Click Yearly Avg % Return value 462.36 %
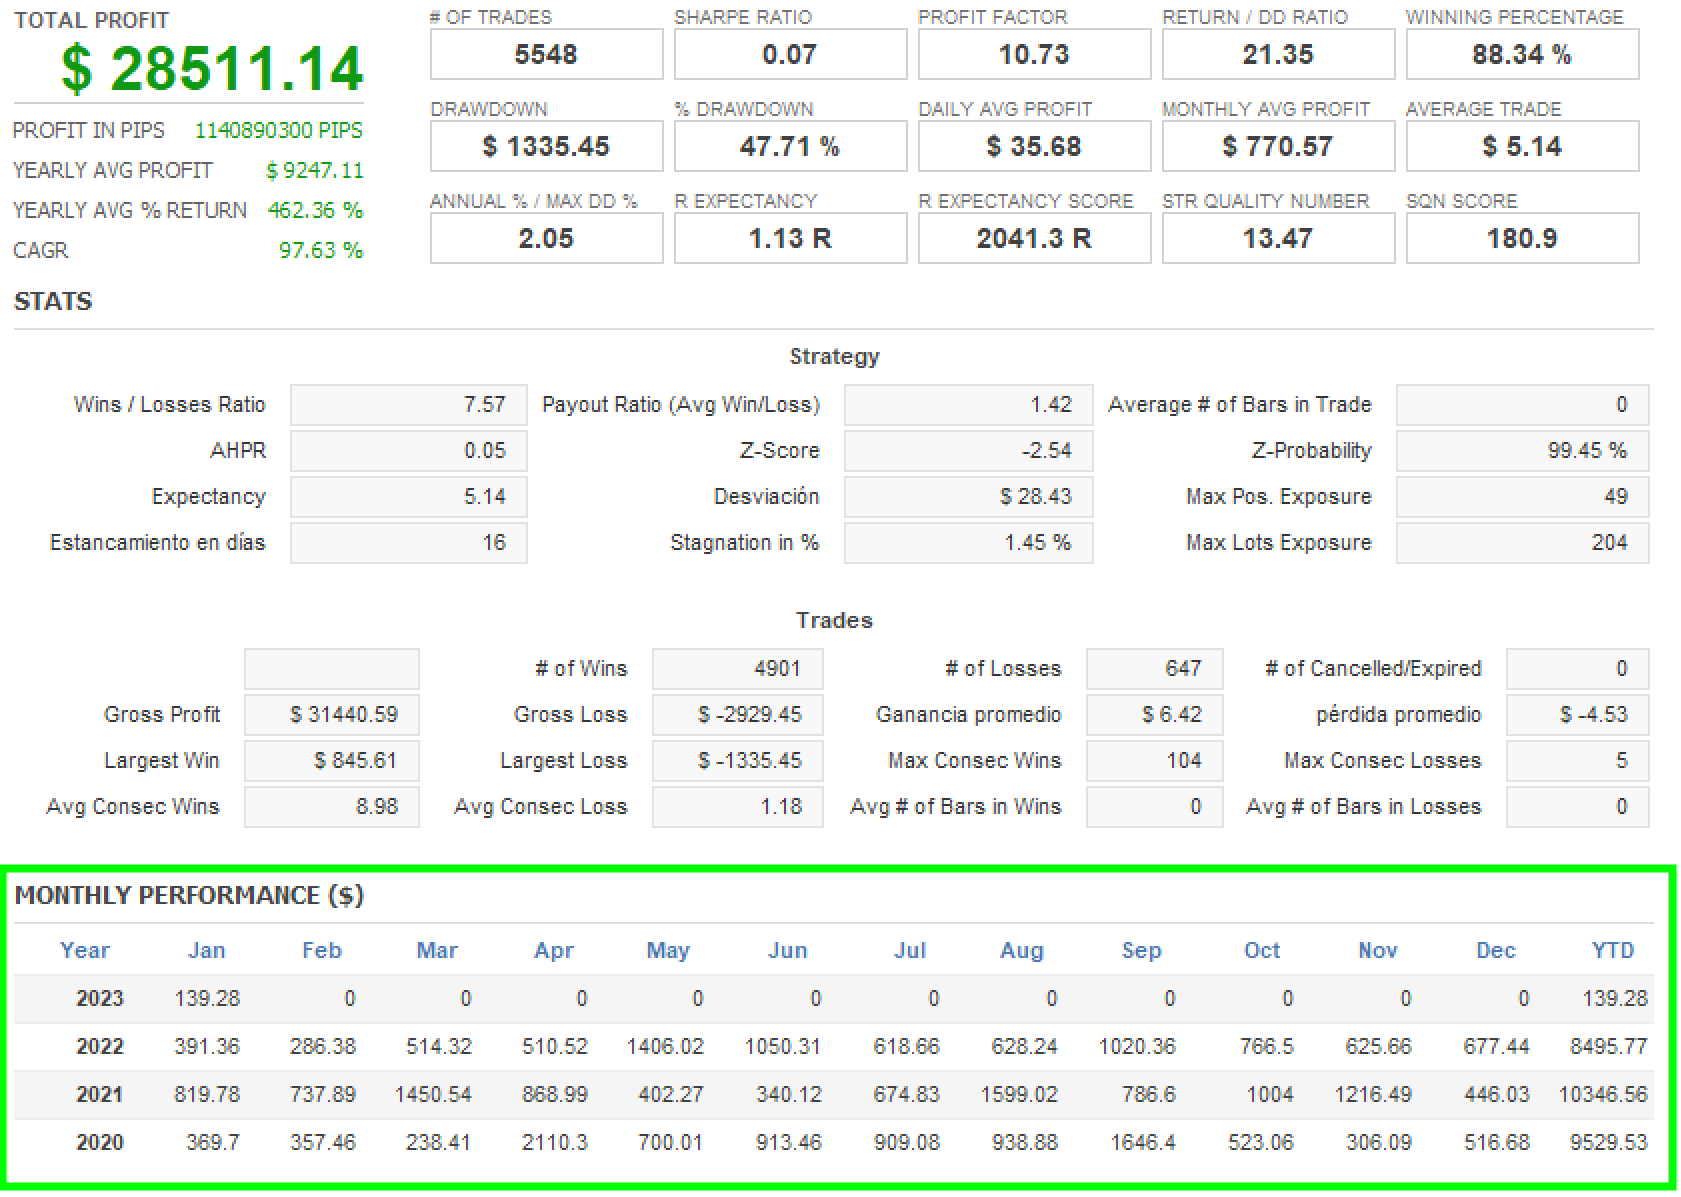This screenshot has width=1681, height=1197. click(x=315, y=210)
